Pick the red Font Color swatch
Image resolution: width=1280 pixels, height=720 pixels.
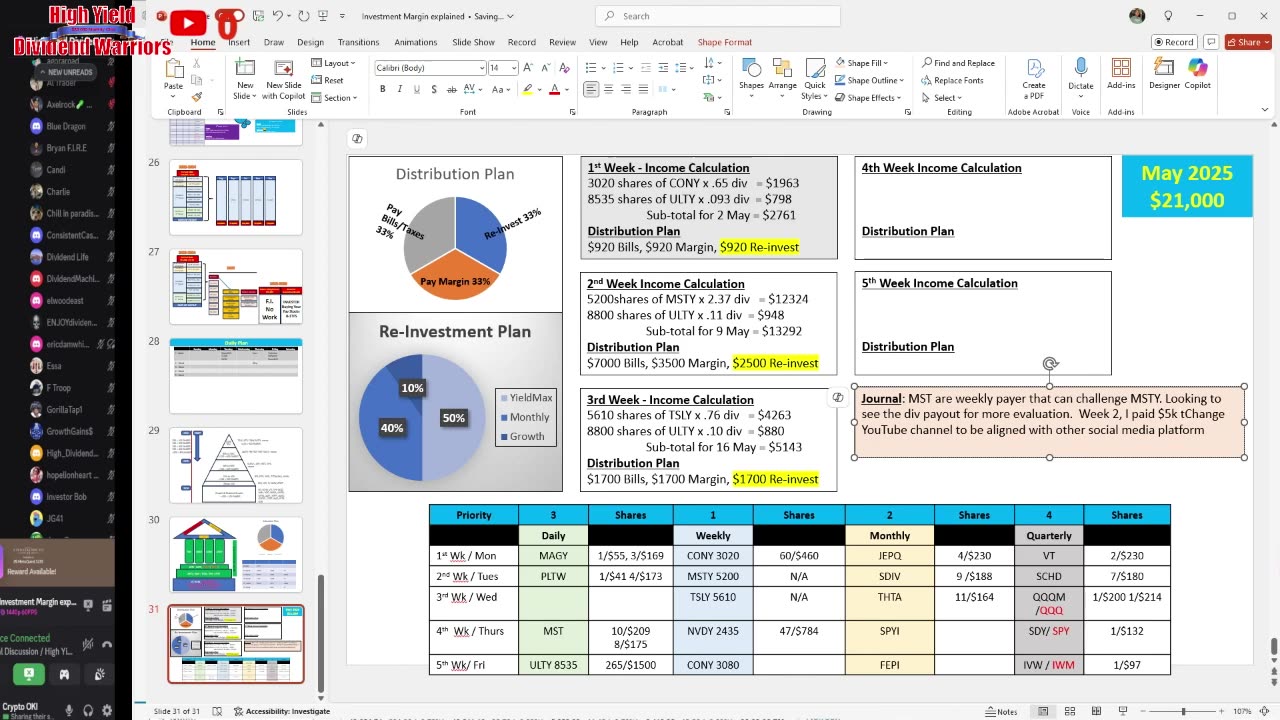point(554,90)
